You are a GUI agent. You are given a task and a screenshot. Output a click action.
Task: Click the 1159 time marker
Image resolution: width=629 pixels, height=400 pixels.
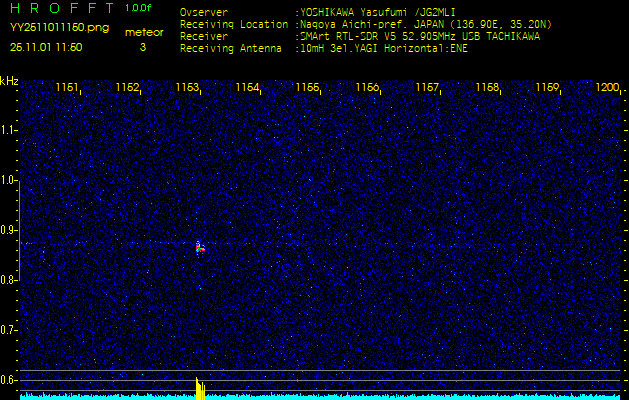(547, 88)
